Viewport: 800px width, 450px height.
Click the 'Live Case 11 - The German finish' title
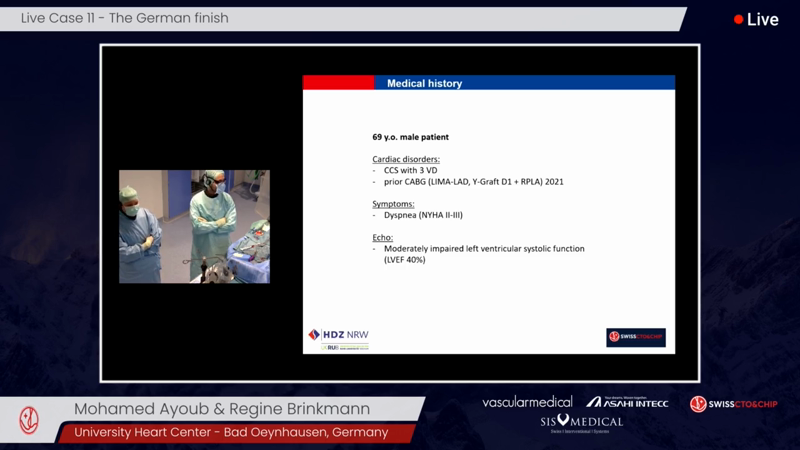125,18
